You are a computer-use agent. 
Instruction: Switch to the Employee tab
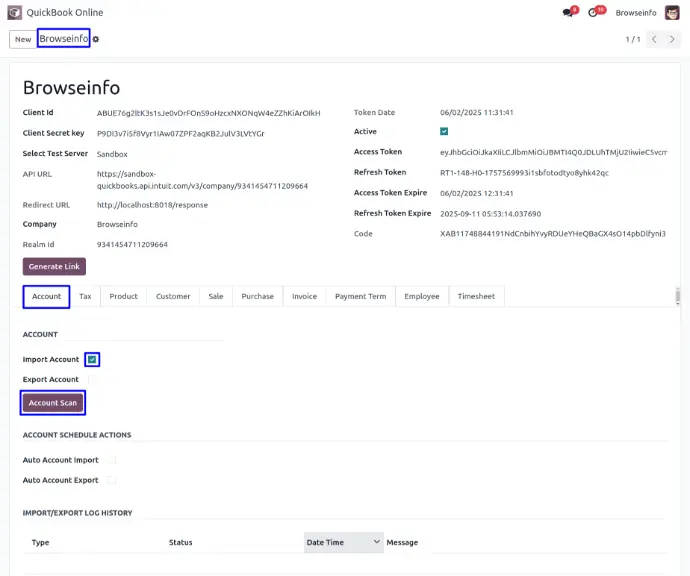point(422,297)
